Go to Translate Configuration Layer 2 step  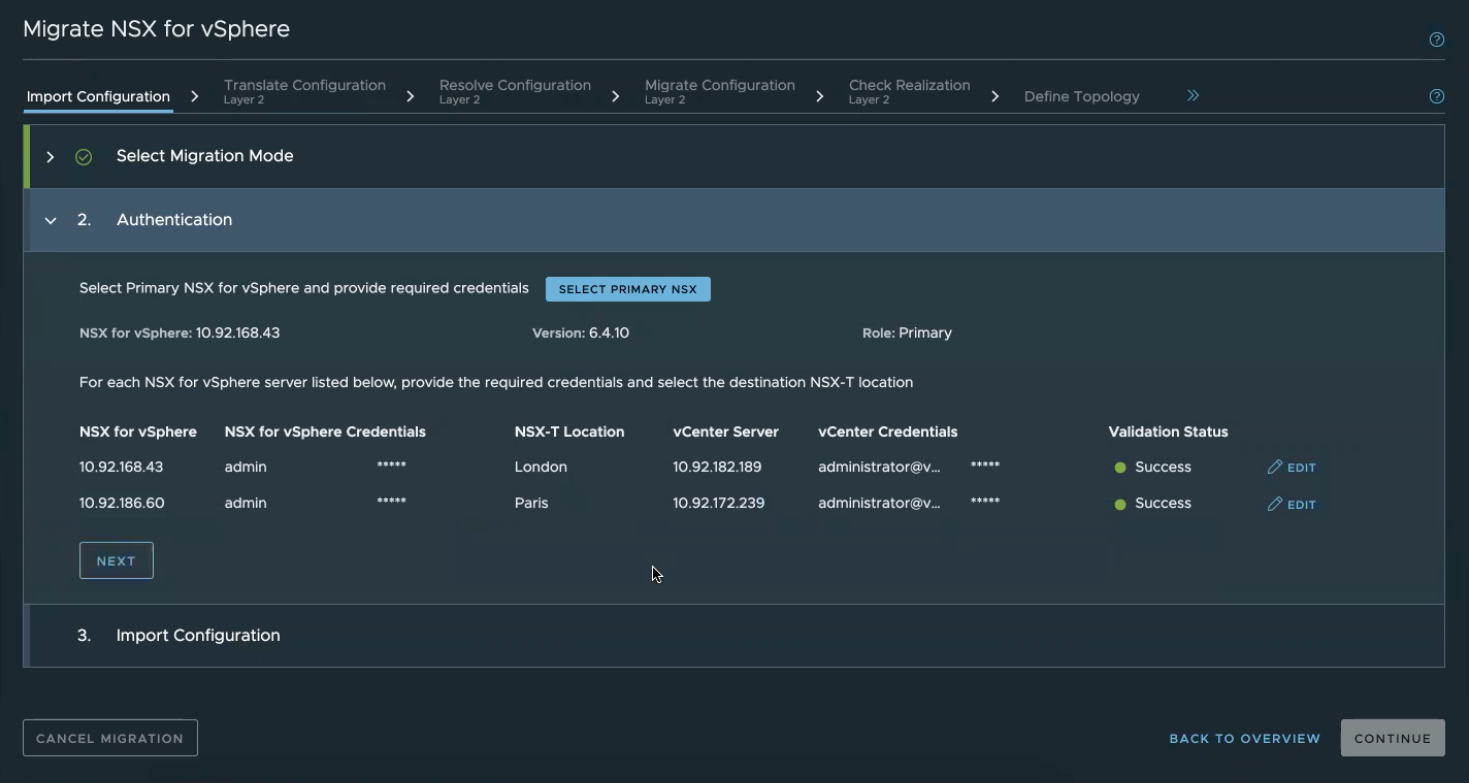click(304, 91)
